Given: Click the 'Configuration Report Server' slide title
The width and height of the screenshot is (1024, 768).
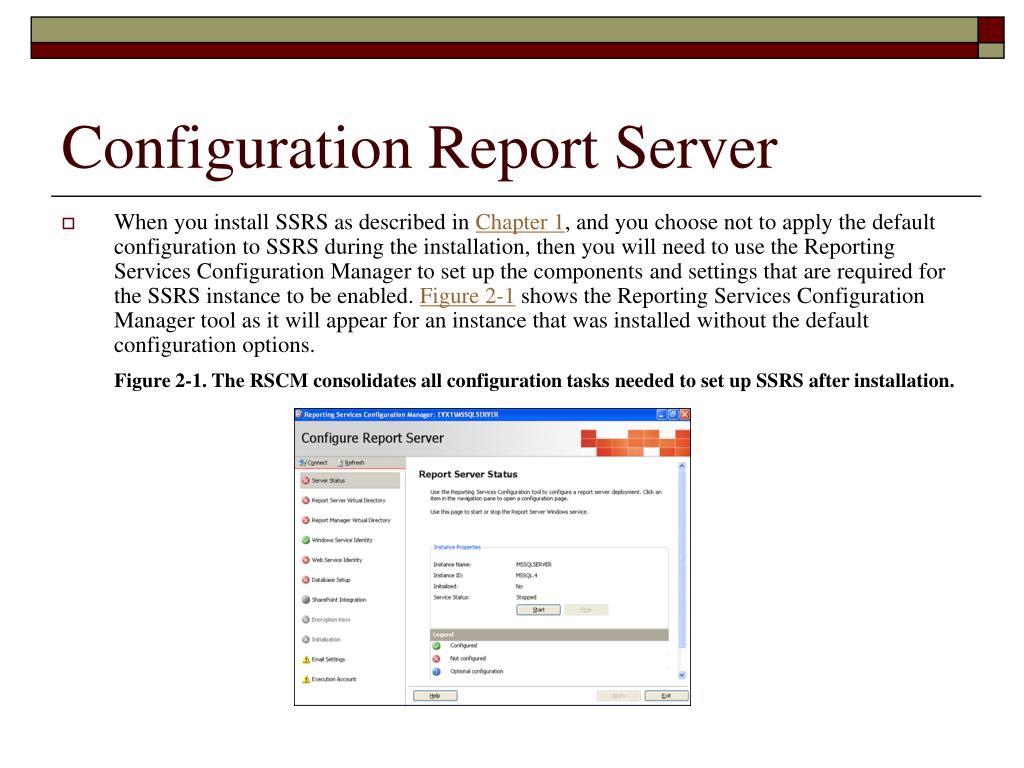Looking at the screenshot, I should click(x=419, y=149).
